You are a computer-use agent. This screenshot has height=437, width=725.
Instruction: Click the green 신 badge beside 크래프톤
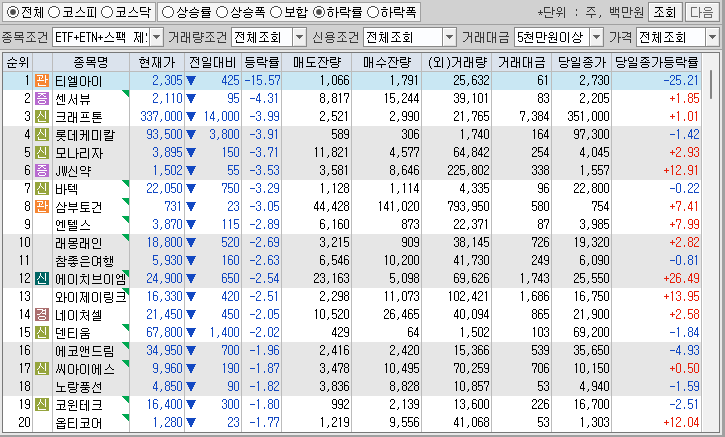(42, 117)
